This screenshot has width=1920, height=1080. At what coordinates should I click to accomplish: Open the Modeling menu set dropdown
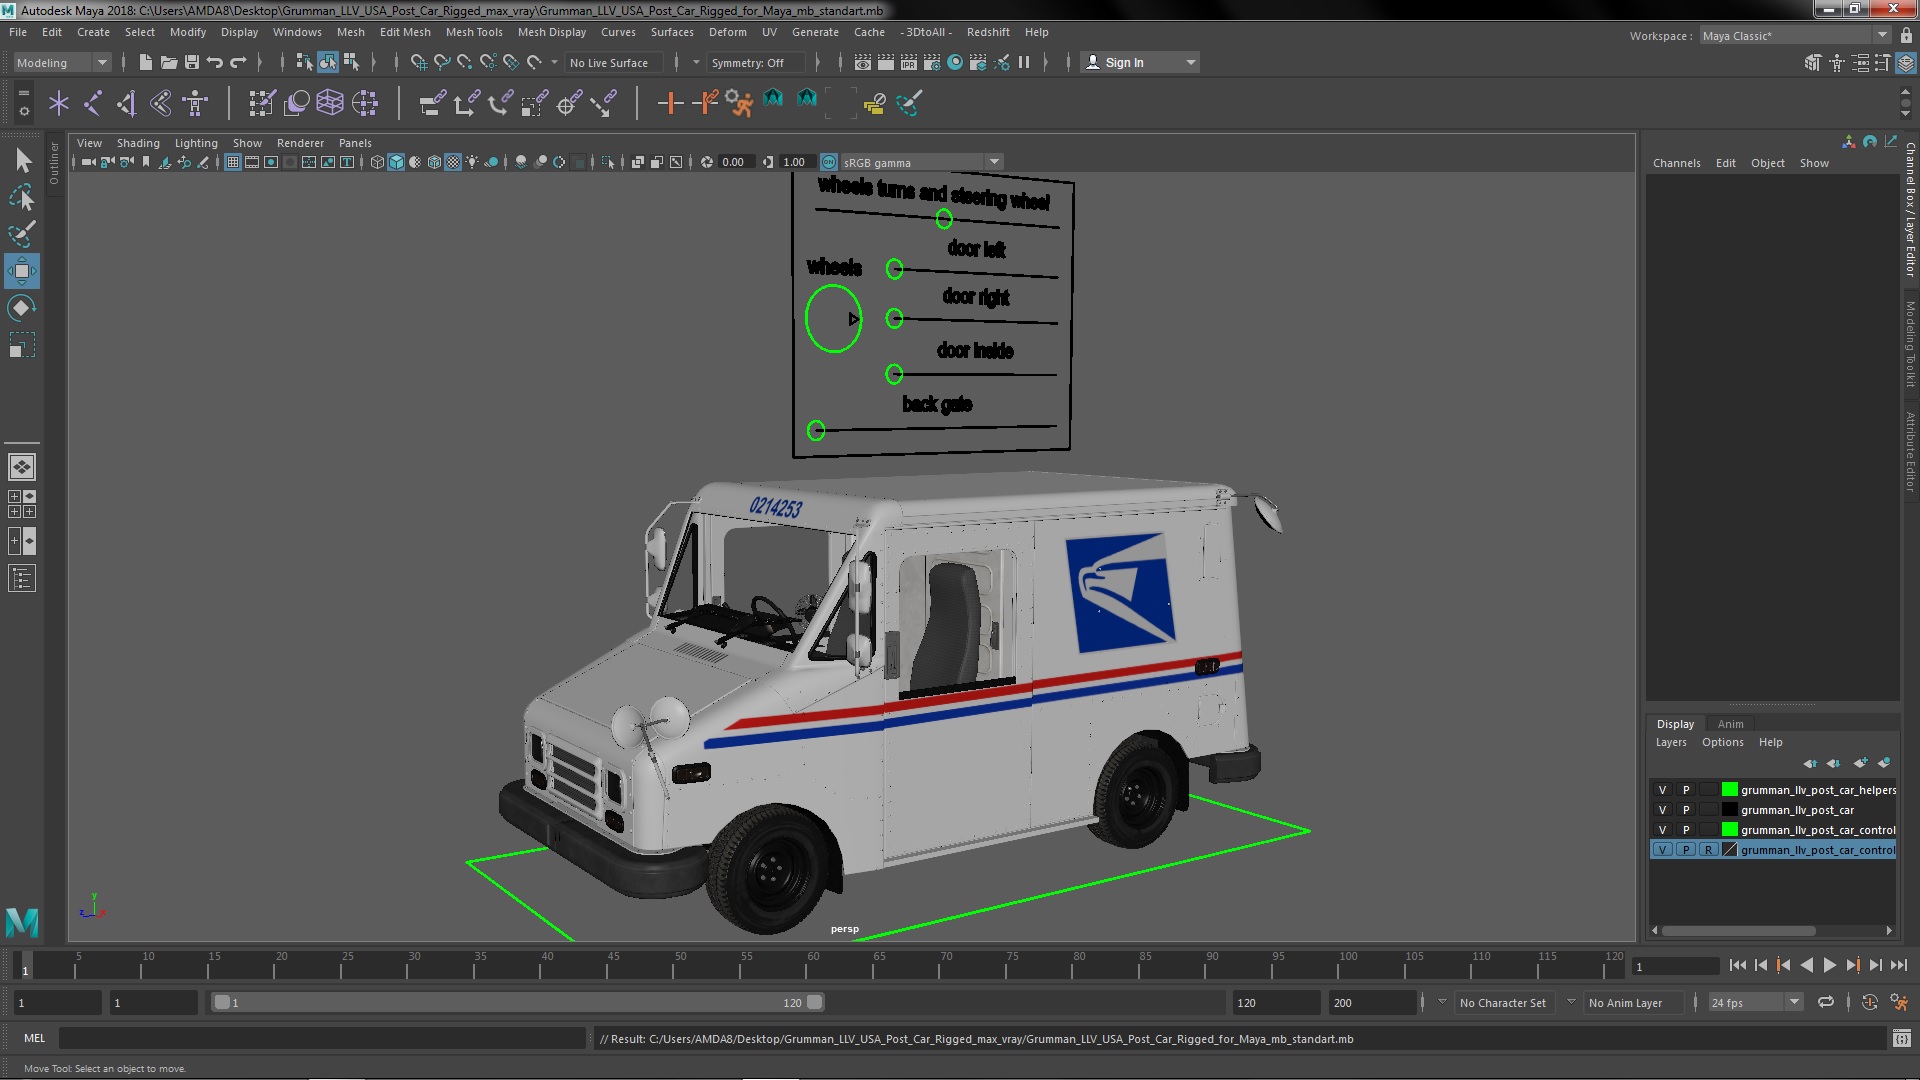61,62
